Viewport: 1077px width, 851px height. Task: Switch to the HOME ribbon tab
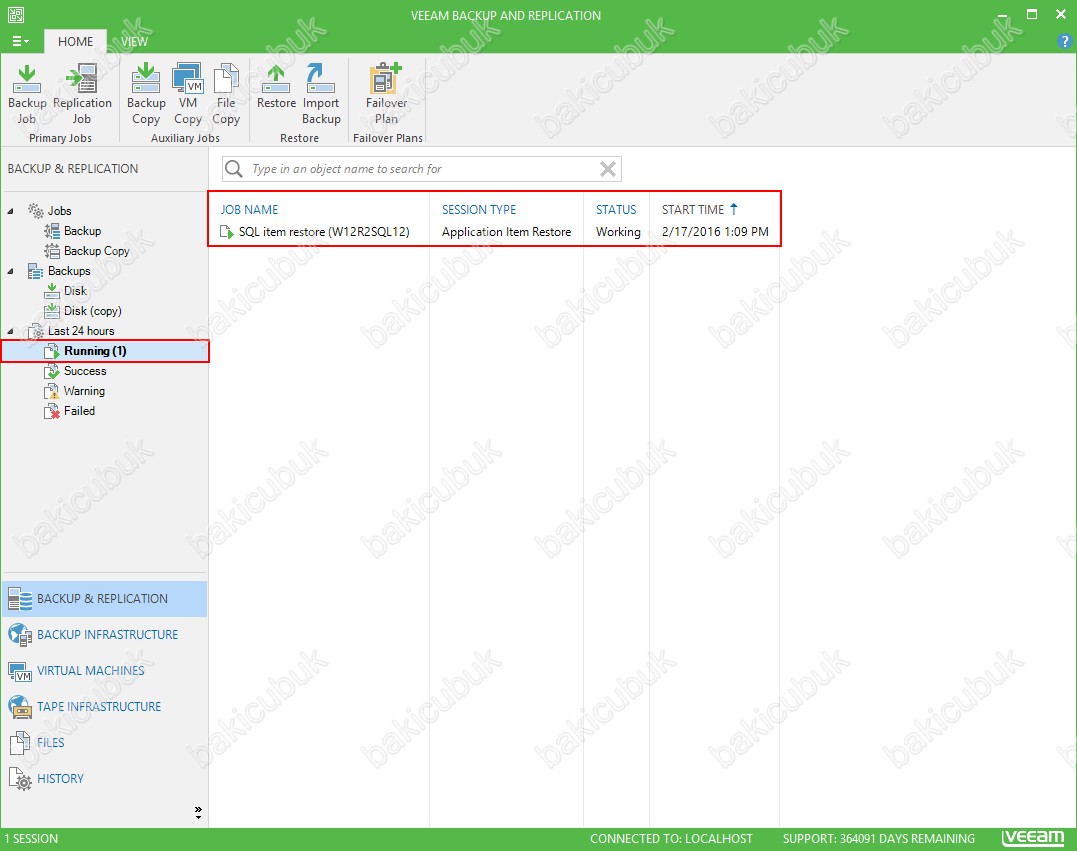pyautogui.click(x=76, y=41)
